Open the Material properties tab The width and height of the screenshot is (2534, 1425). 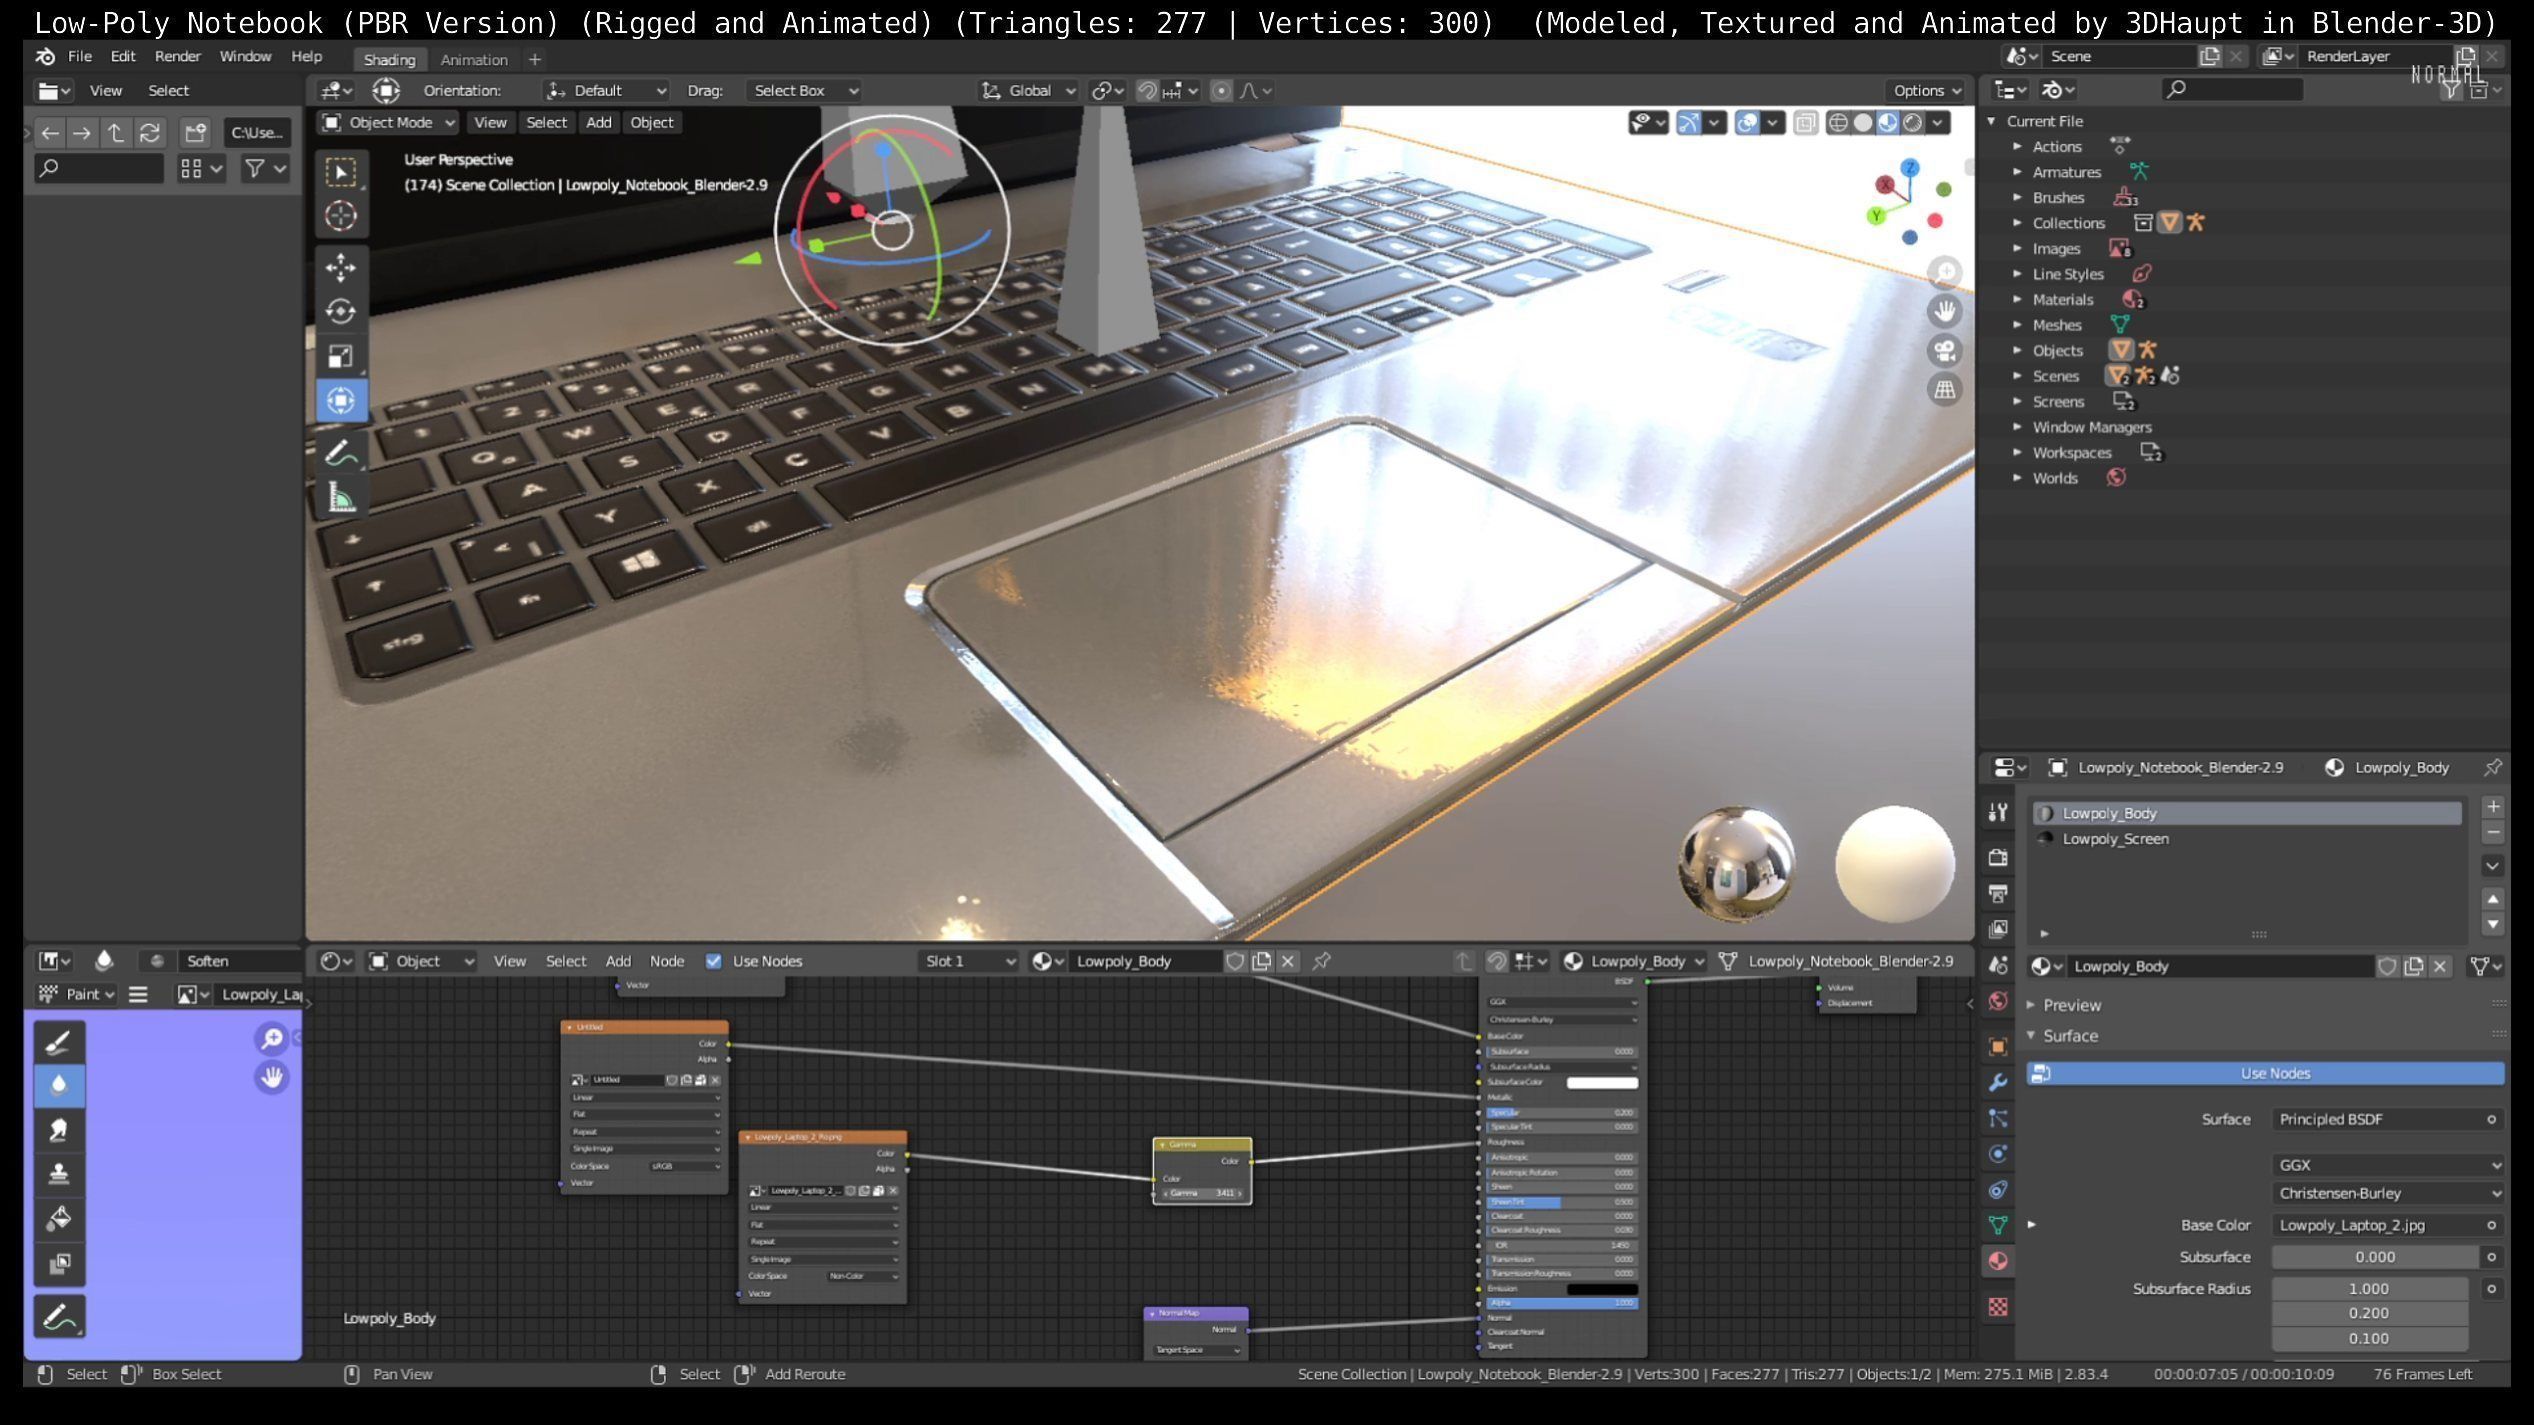(x=1998, y=1262)
